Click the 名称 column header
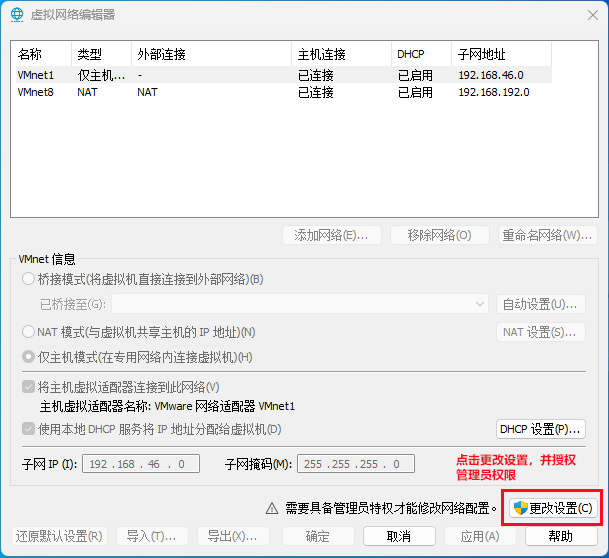609x558 pixels. point(42,54)
